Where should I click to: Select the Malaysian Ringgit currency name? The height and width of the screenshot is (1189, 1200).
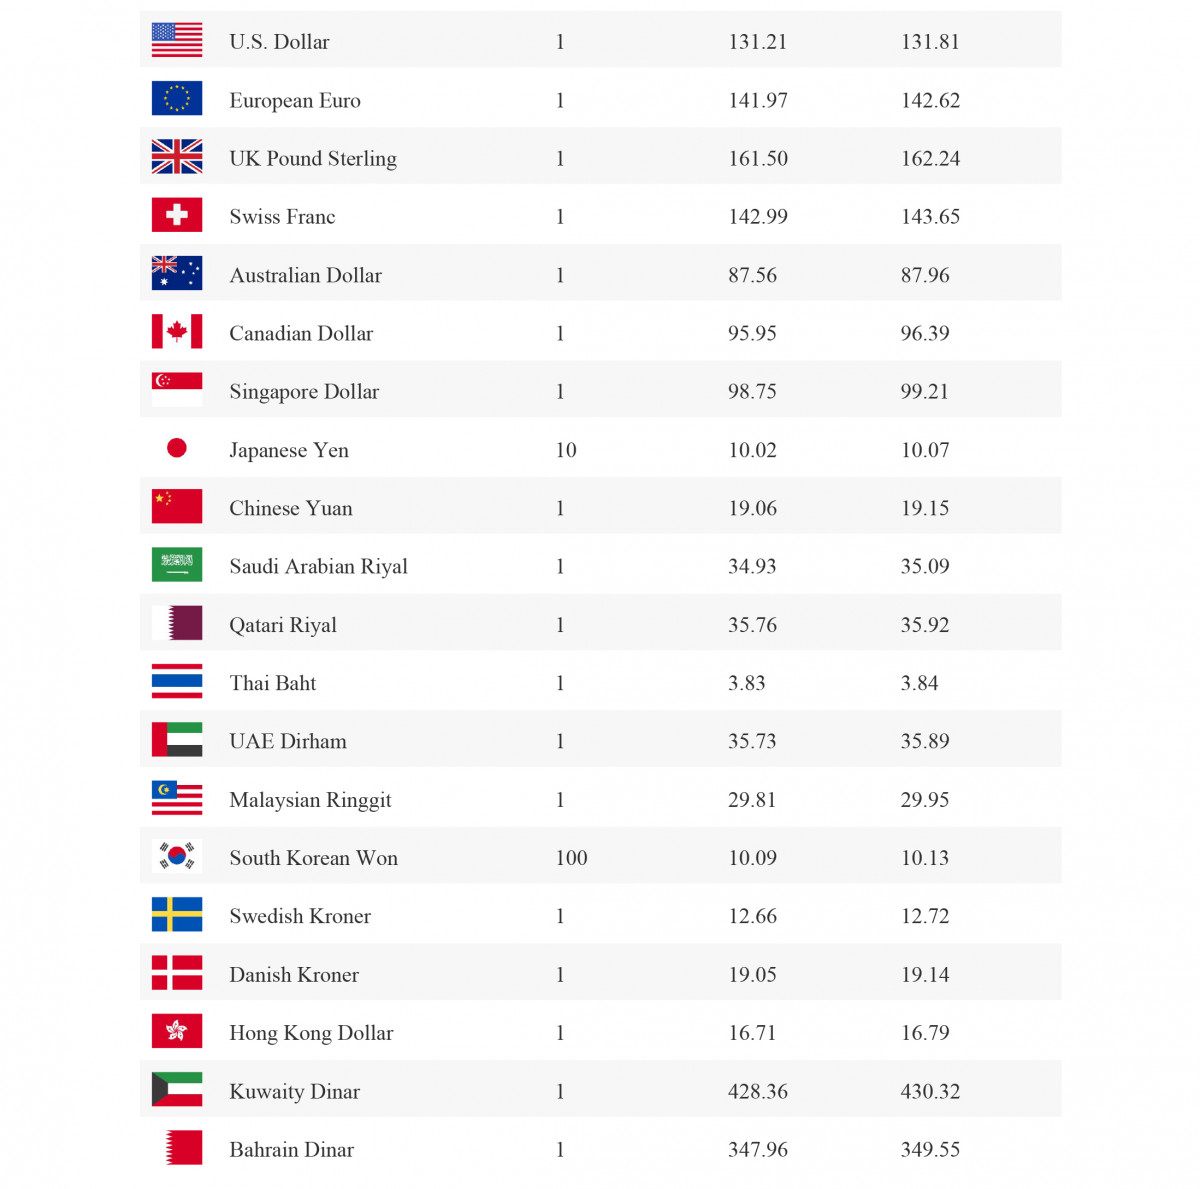click(x=310, y=800)
